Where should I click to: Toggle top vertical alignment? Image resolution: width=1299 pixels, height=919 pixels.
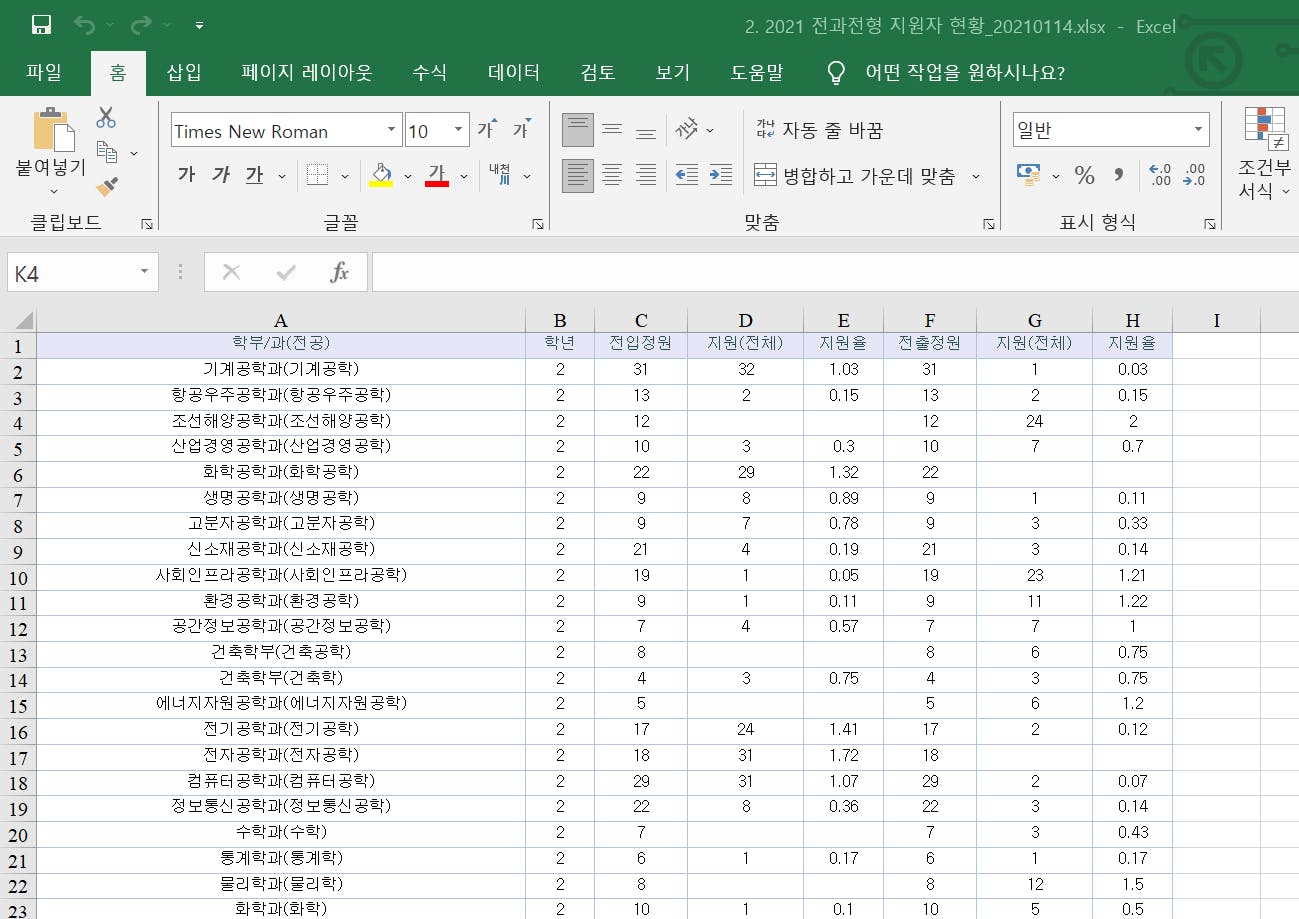(578, 130)
